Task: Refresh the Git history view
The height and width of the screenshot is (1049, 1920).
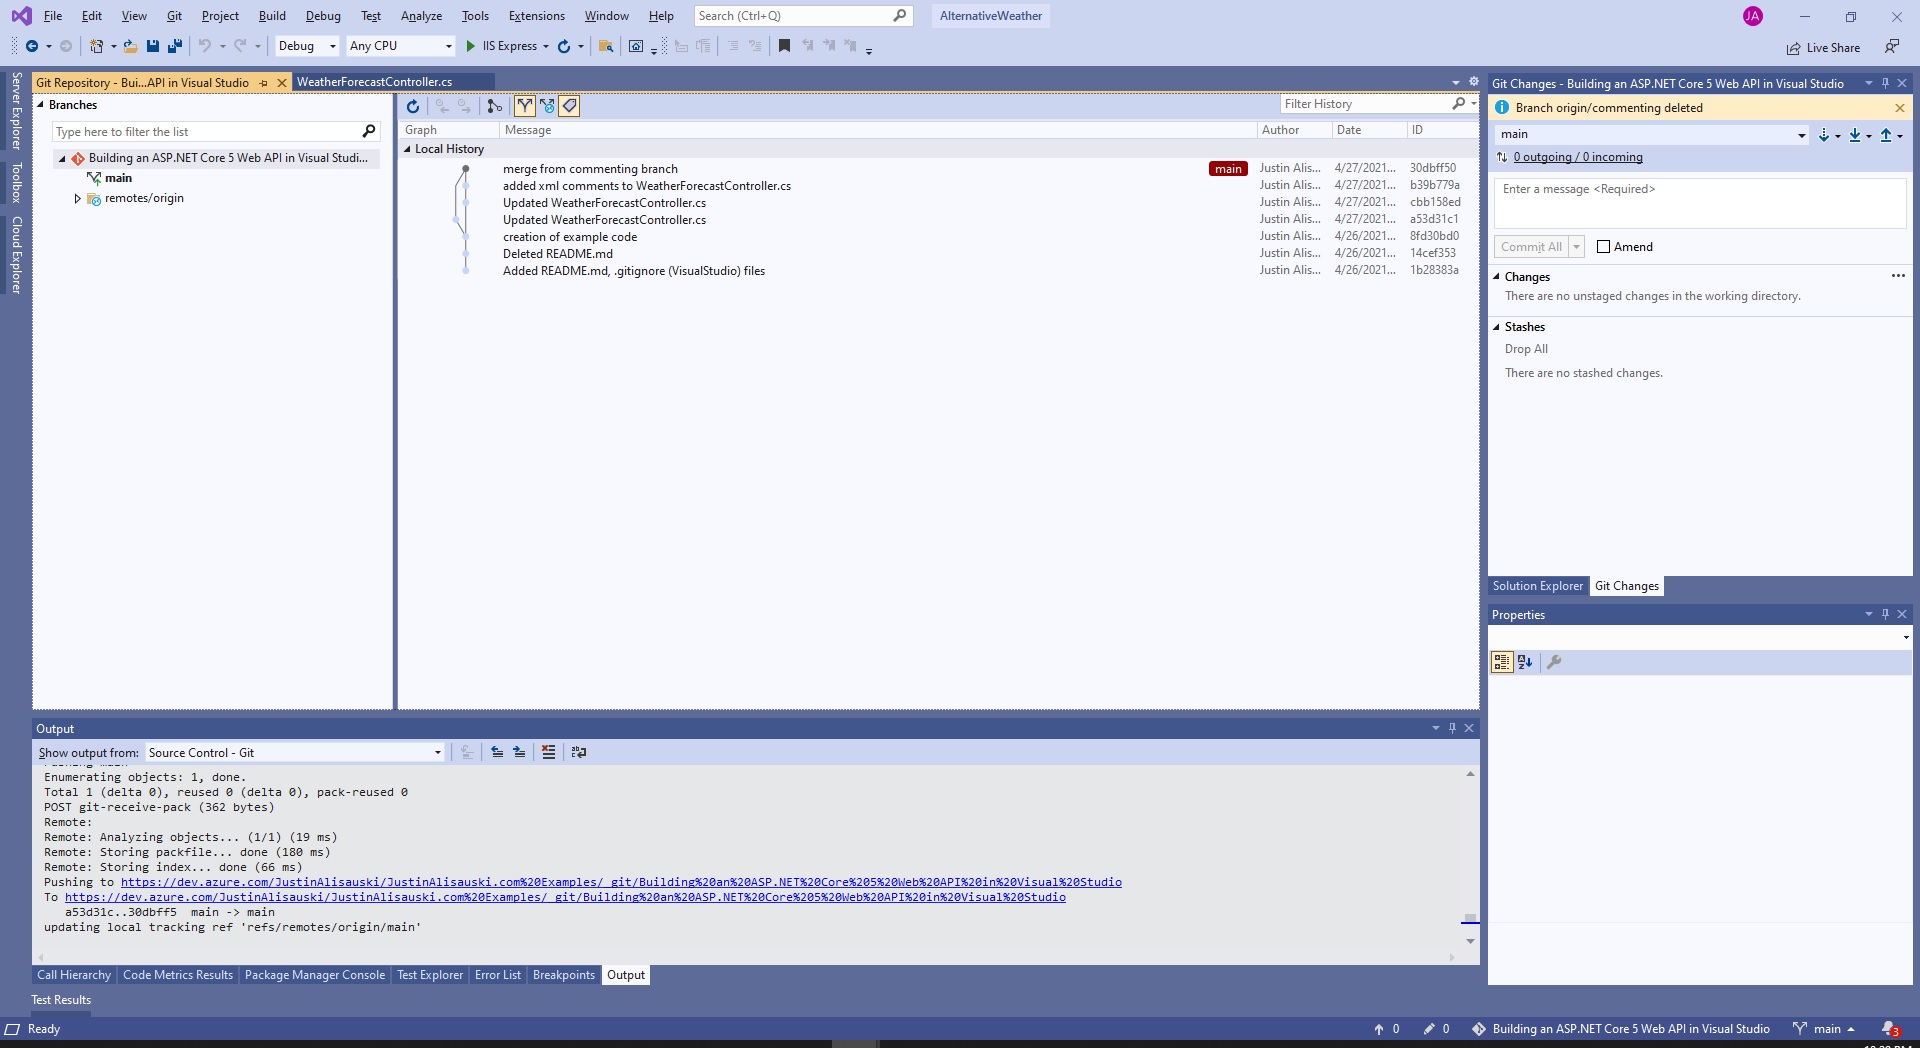Action: (412, 106)
